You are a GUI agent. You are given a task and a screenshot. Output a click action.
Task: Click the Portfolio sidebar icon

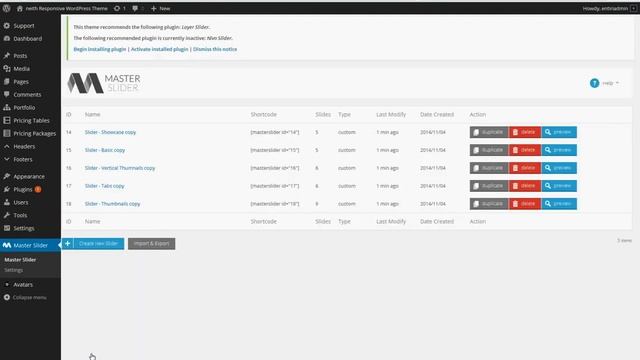[x=7, y=107]
